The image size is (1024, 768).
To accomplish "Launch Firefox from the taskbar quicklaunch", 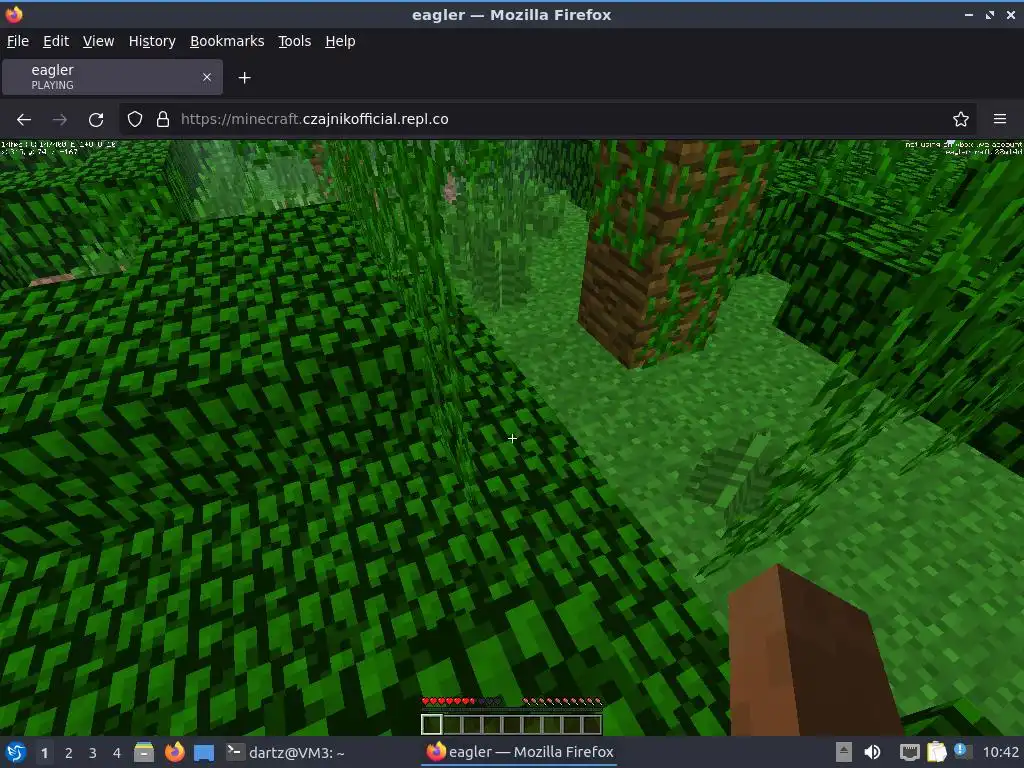I will (x=174, y=752).
